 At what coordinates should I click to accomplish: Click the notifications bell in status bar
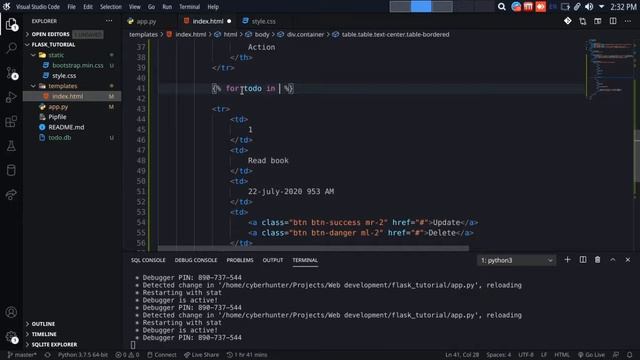pyautogui.click(x=630, y=355)
